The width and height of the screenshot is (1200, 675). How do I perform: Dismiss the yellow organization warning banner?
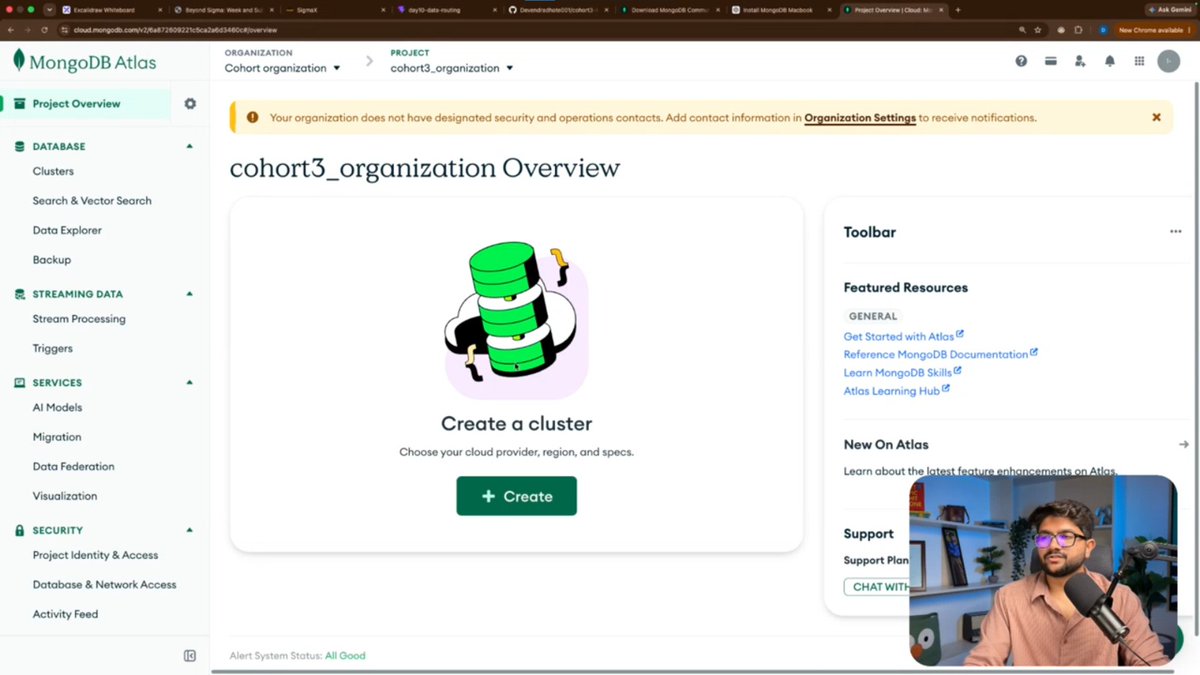coord(1156,117)
